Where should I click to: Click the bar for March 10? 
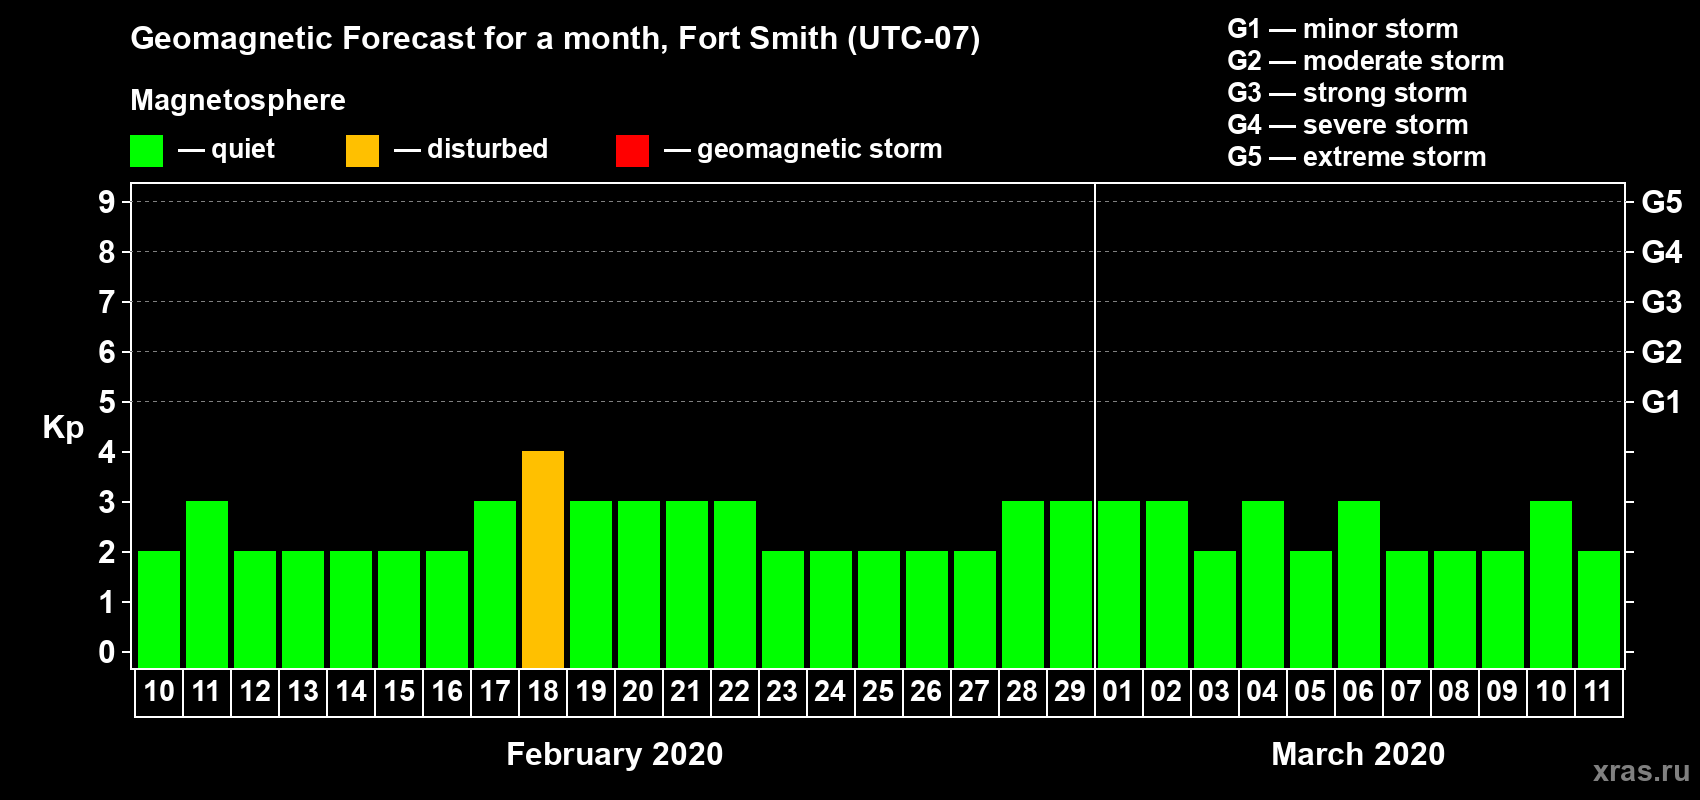[x=1551, y=584]
